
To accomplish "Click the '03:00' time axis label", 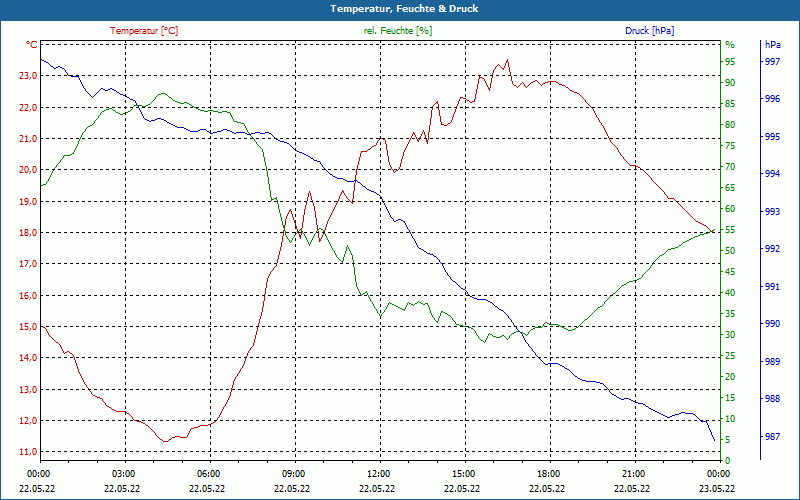I will point(122,473).
